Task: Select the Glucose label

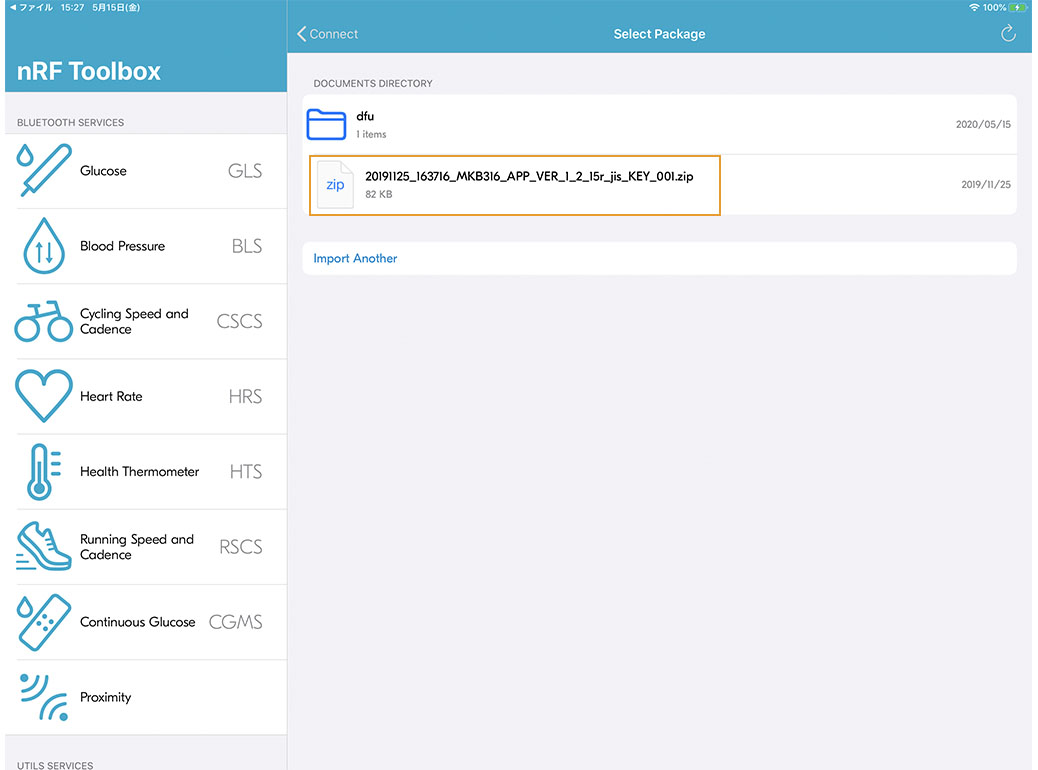Action: [x=103, y=171]
